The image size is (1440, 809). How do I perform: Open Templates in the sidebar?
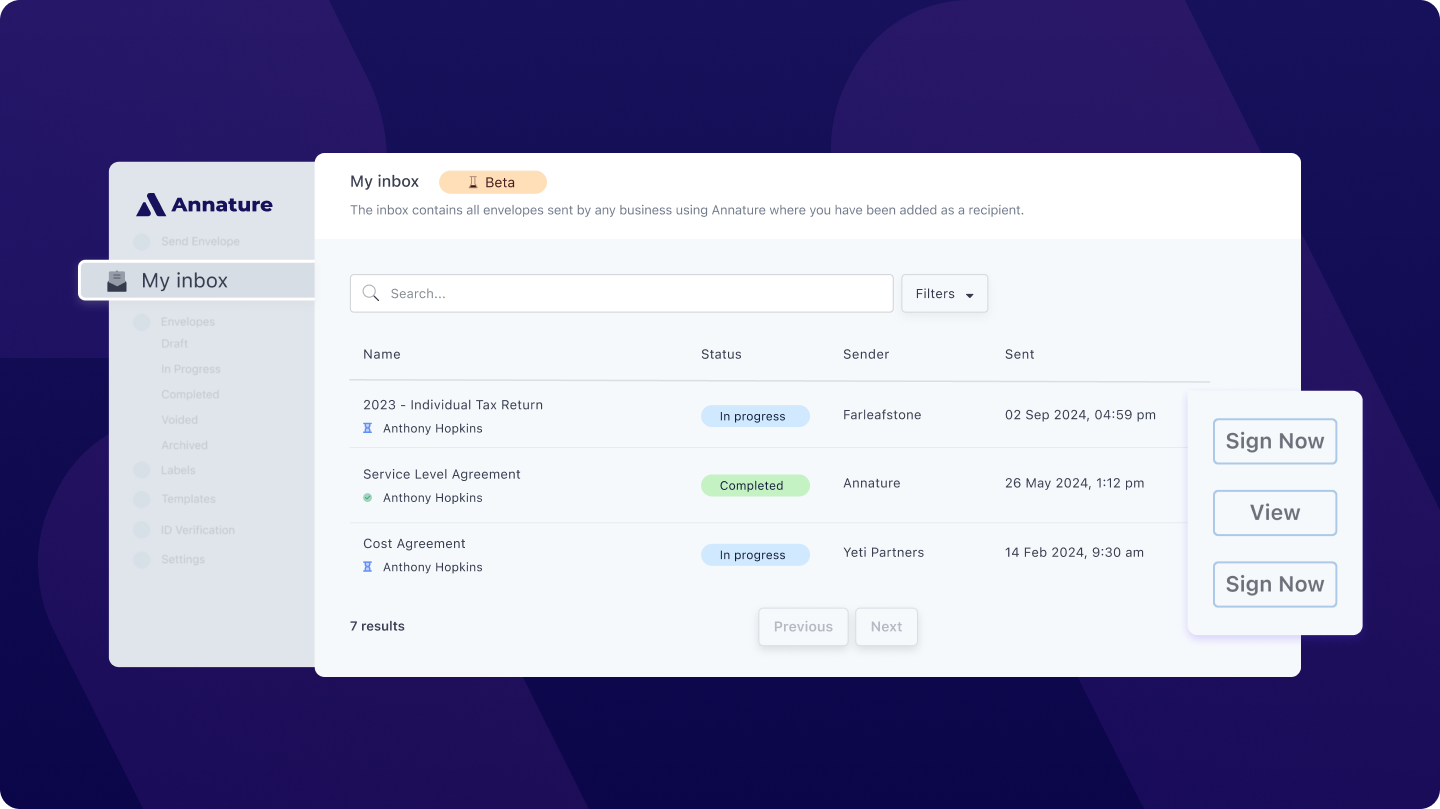point(188,499)
